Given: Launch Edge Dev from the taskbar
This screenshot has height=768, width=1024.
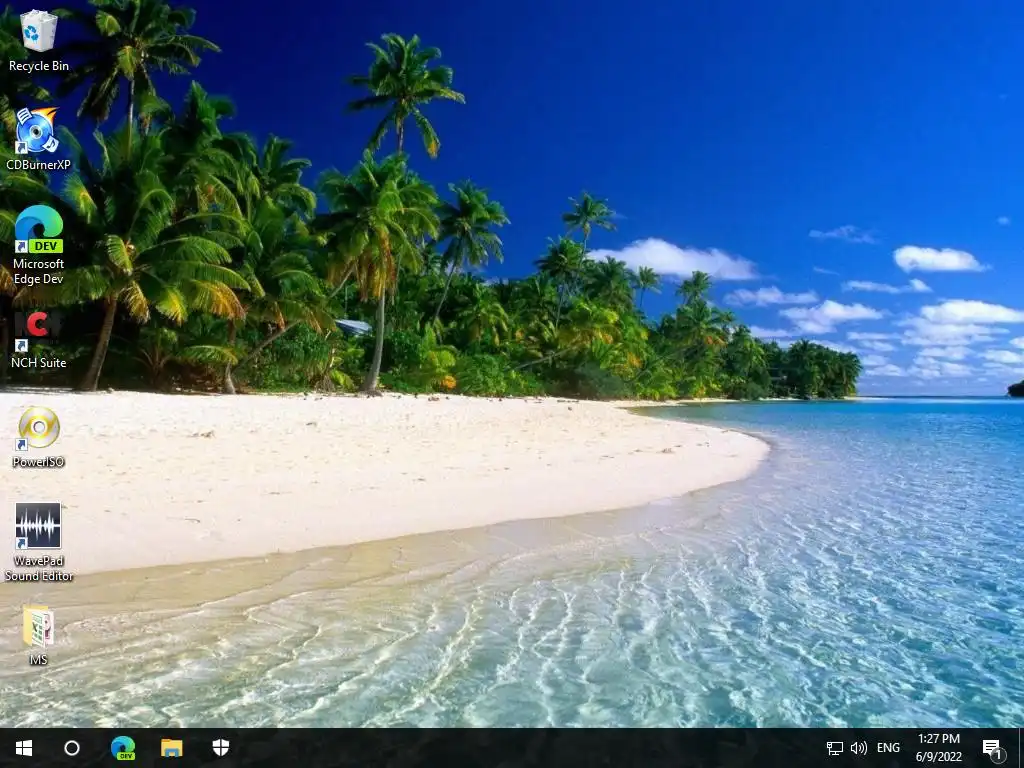Looking at the screenshot, I should click(123, 748).
